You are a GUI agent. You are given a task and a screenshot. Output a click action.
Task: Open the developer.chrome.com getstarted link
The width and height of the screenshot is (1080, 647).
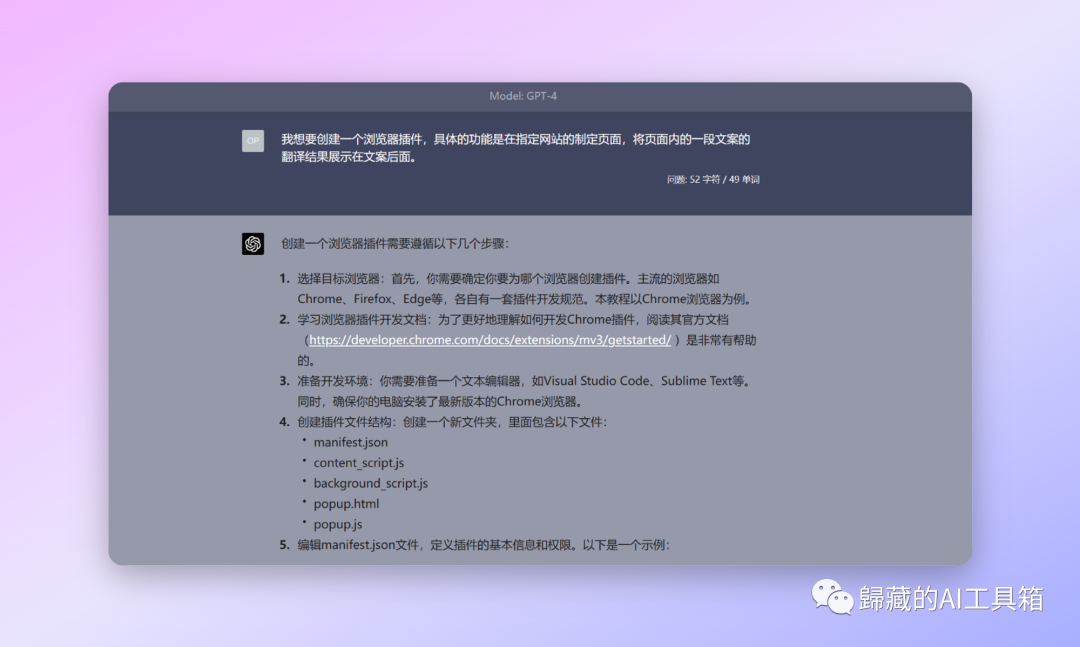pyautogui.click(x=490, y=340)
